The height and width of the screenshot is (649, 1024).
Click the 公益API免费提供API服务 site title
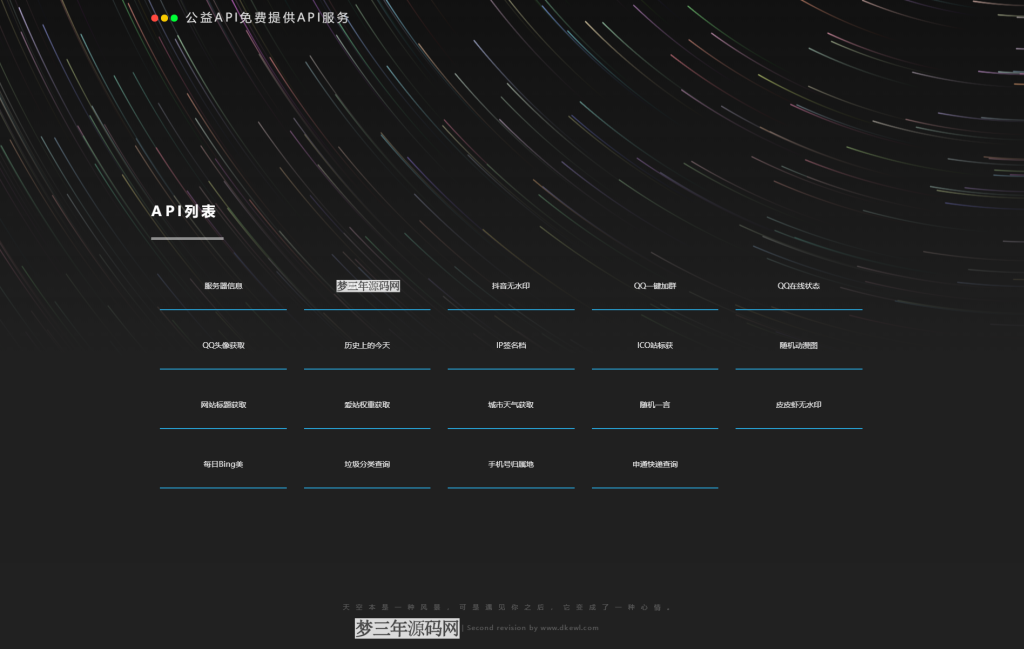click(x=265, y=17)
